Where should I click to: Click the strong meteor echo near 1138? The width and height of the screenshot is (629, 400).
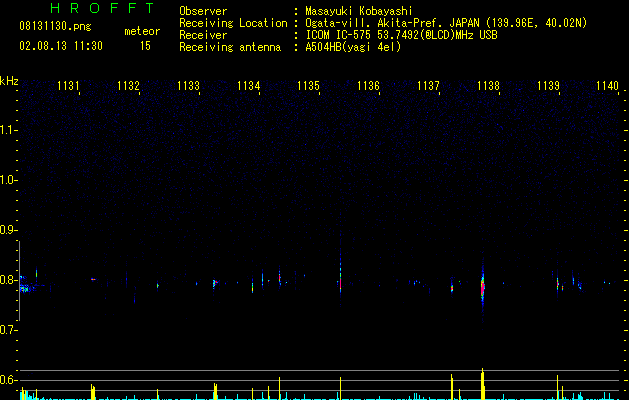click(483, 288)
